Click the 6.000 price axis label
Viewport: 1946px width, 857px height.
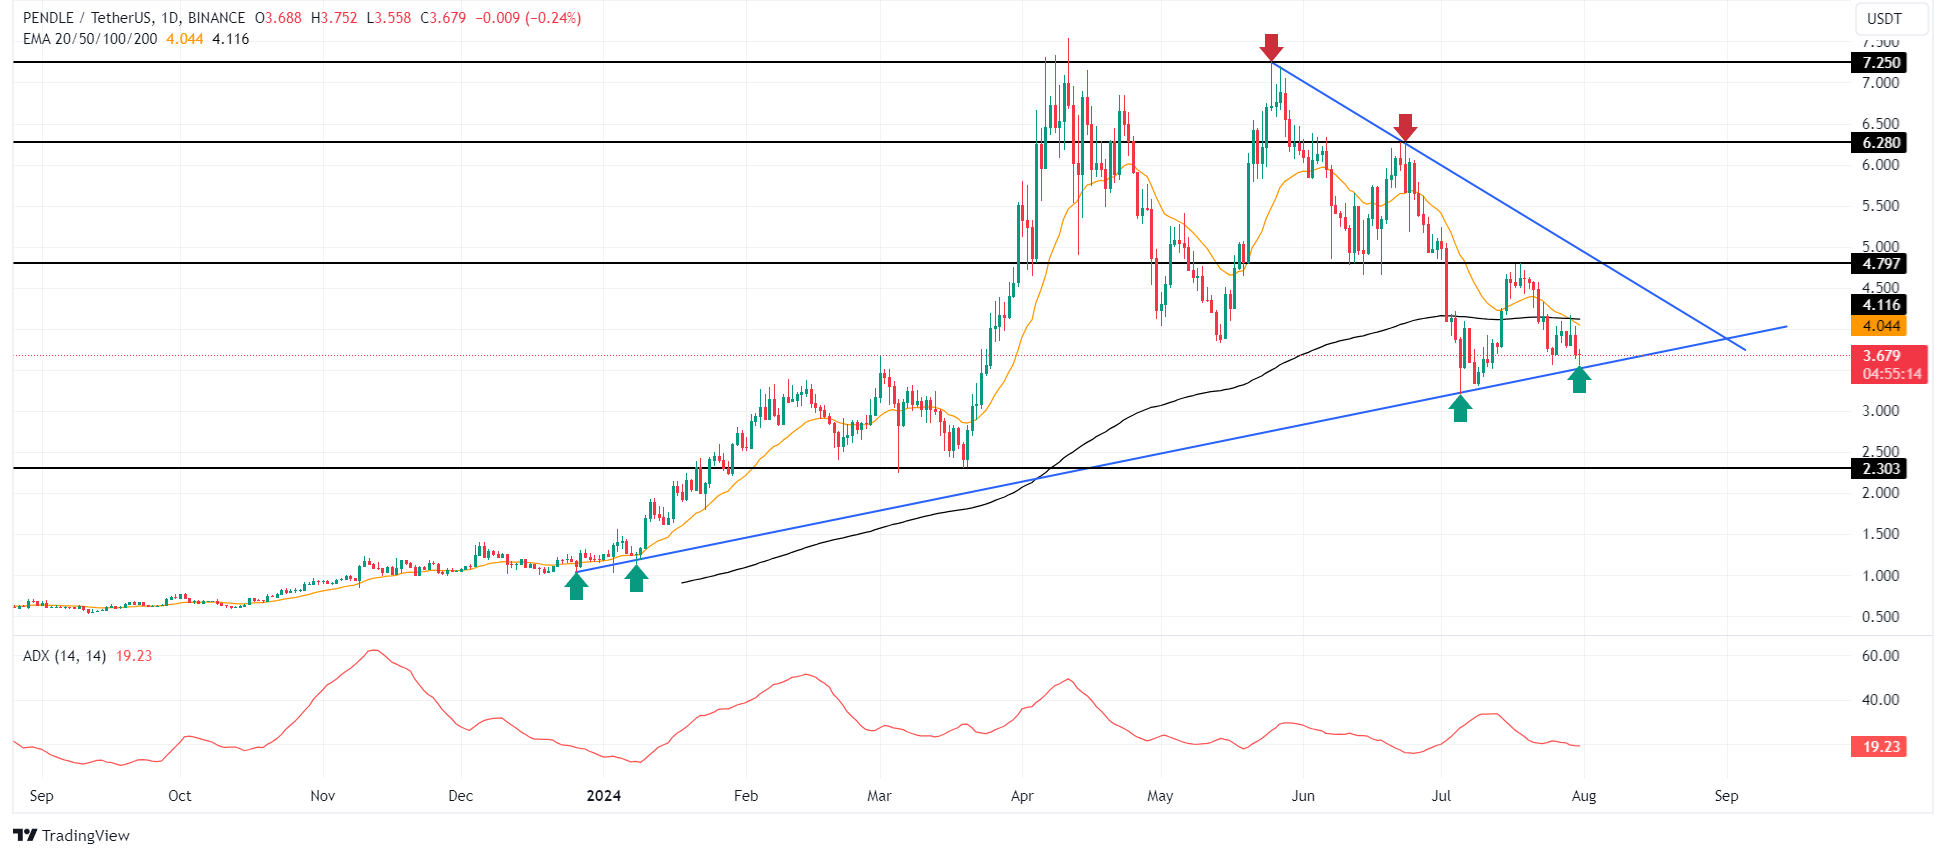(1881, 165)
